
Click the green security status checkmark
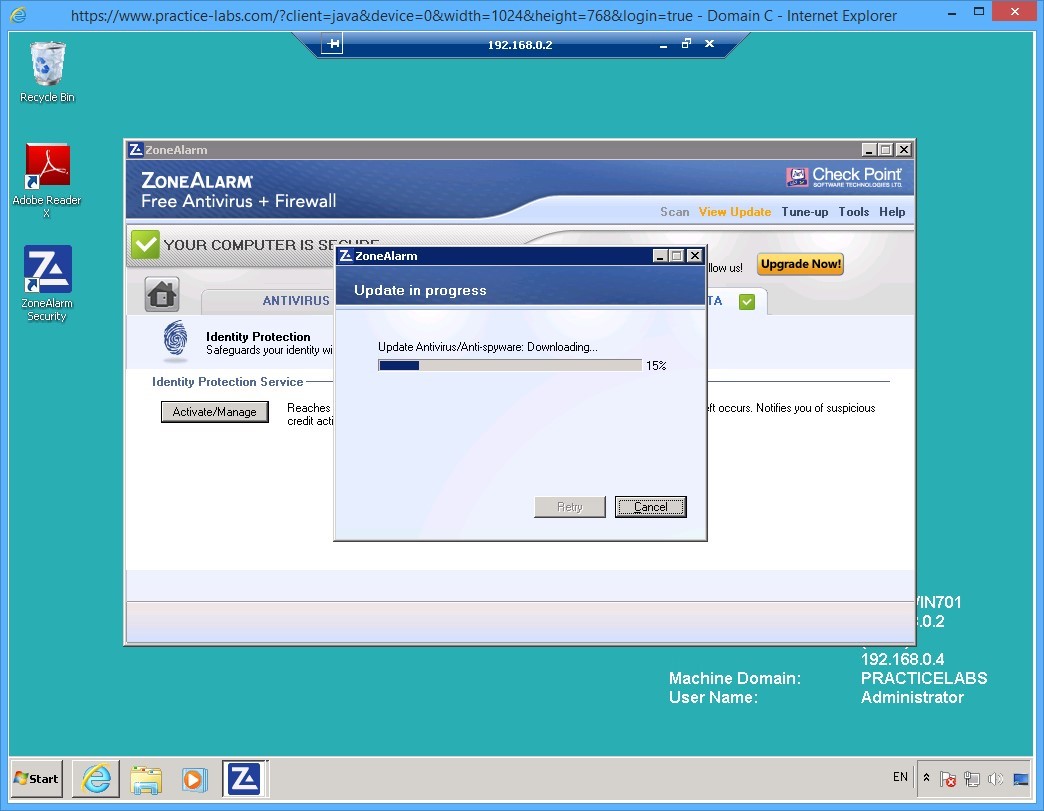(146, 244)
